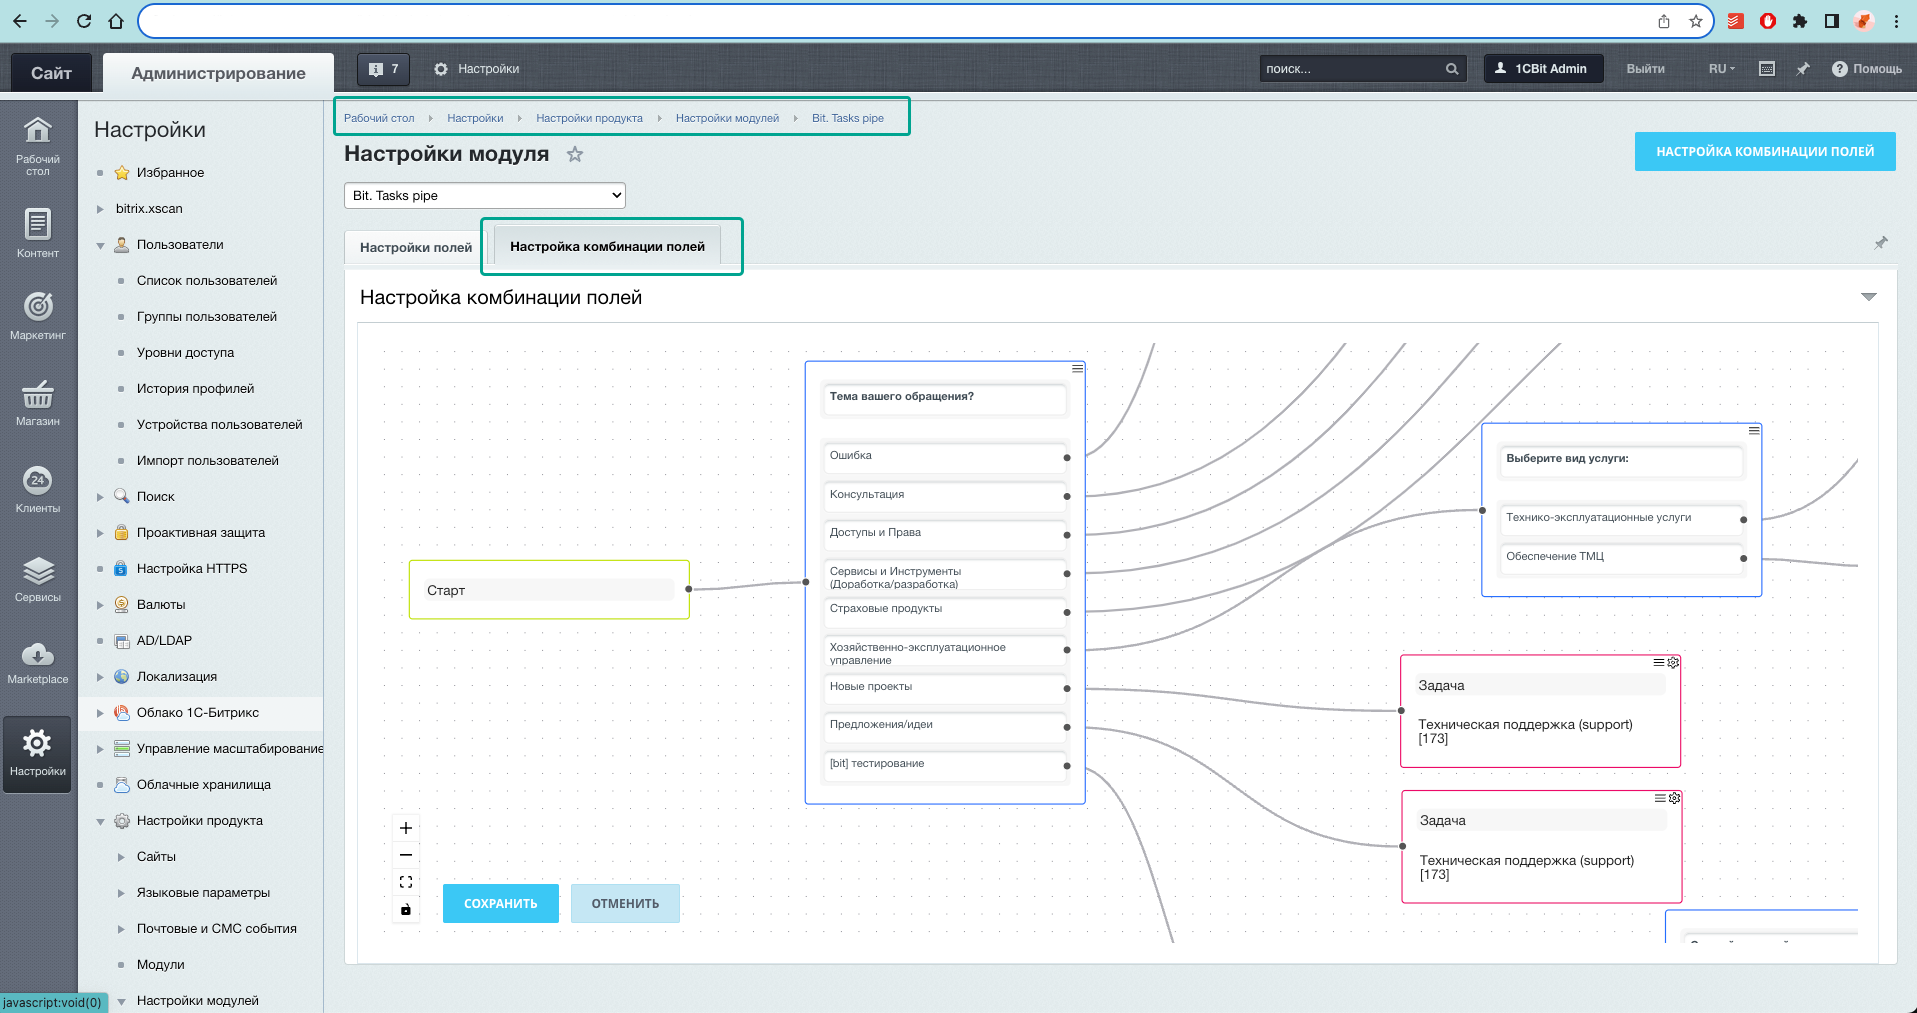
Task: Add page to favorites with star icon
Action: [575, 154]
